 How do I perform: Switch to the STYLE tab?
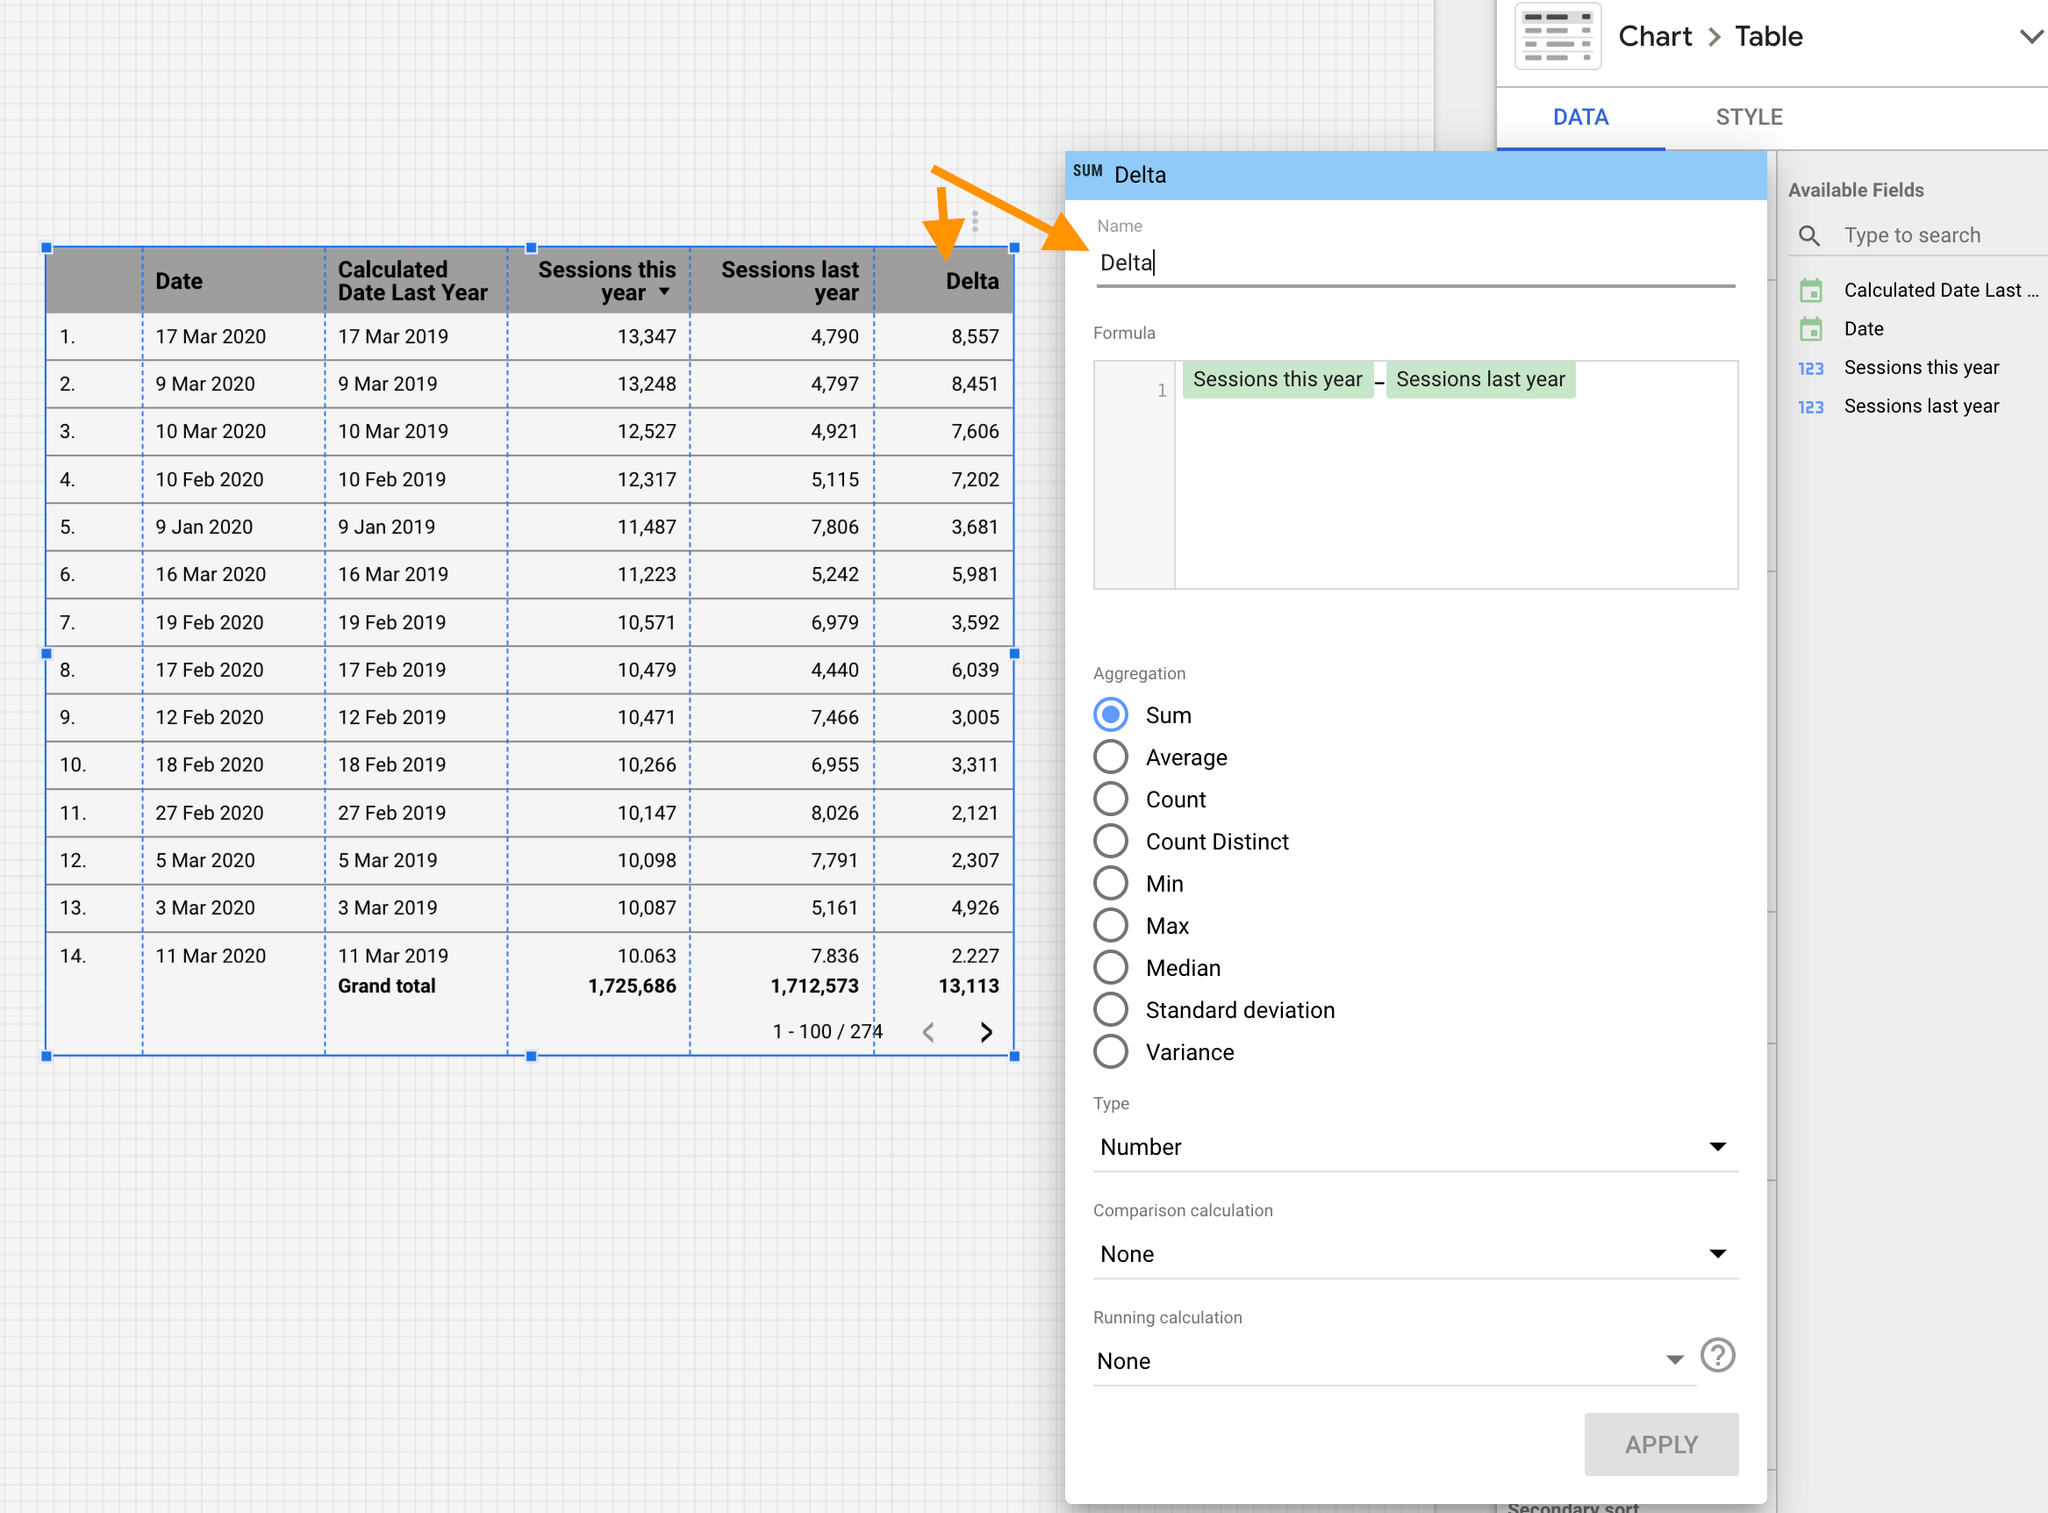point(1749,117)
